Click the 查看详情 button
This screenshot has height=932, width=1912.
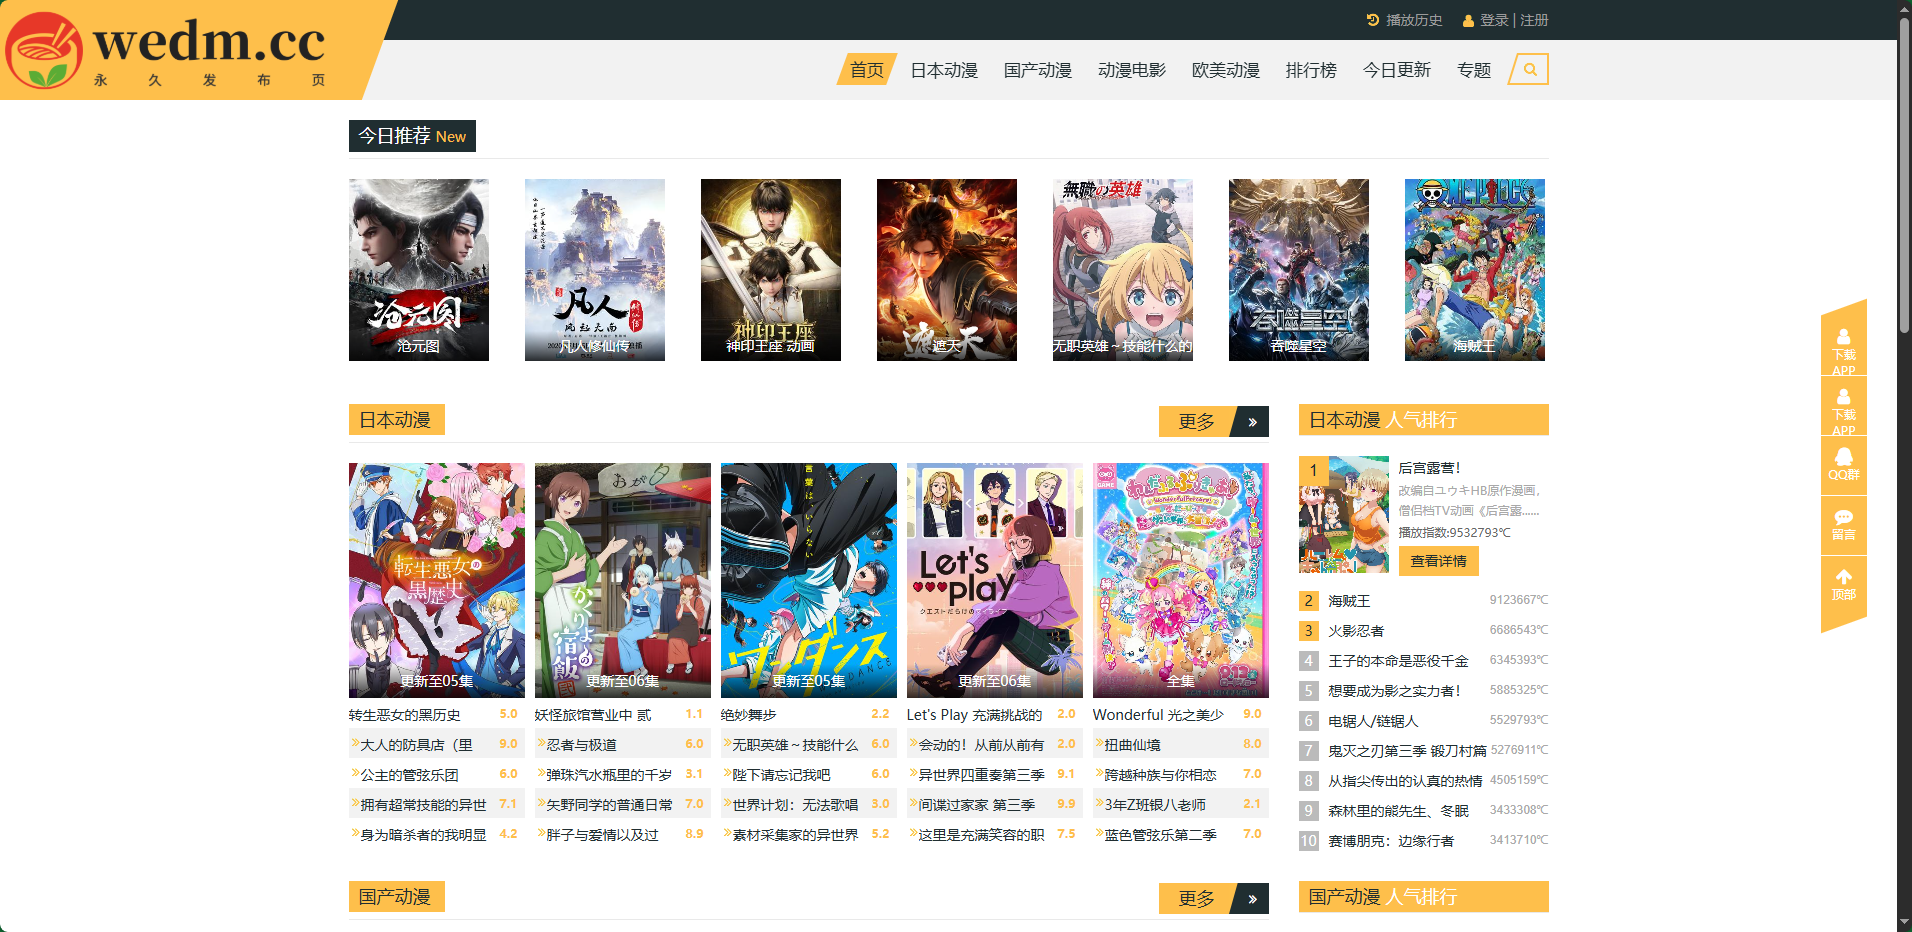[x=1438, y=561]
